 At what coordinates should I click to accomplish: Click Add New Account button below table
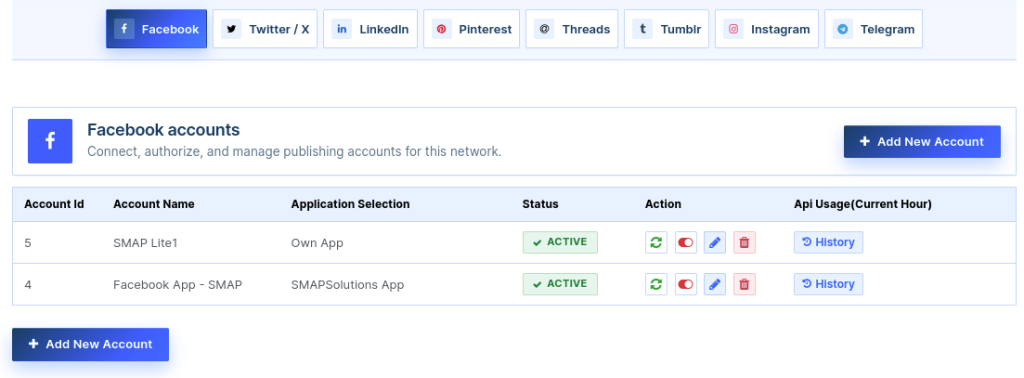coord(90,344)
